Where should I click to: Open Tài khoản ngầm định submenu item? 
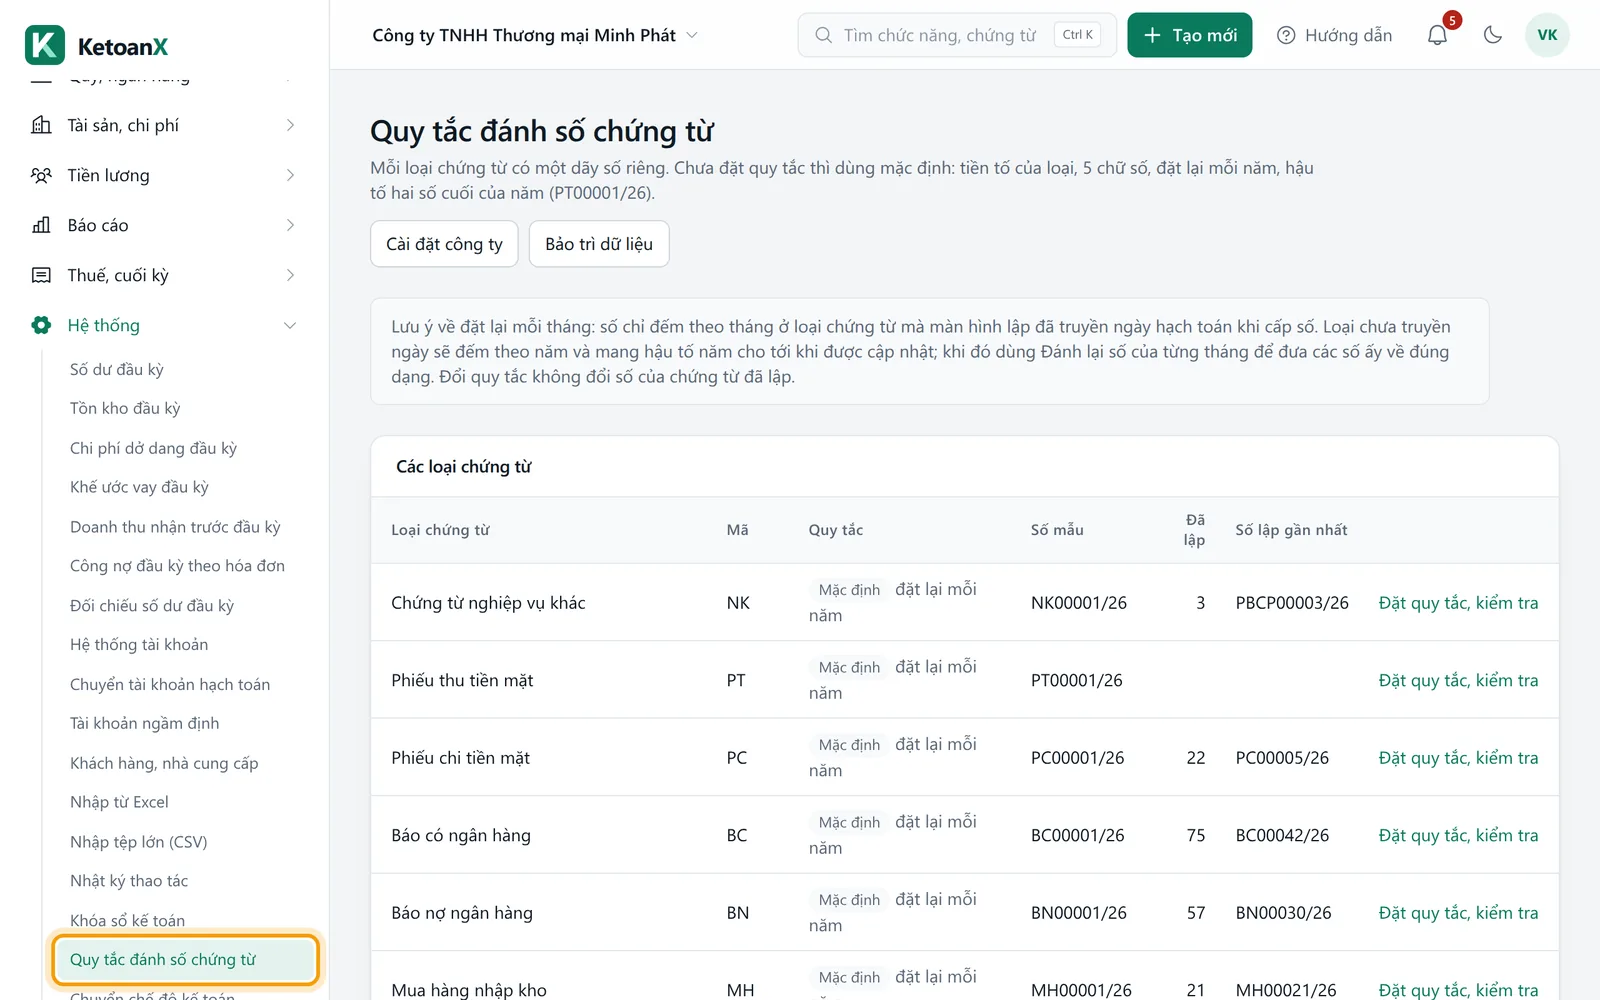pyautogui.click(x=144, y=723)
